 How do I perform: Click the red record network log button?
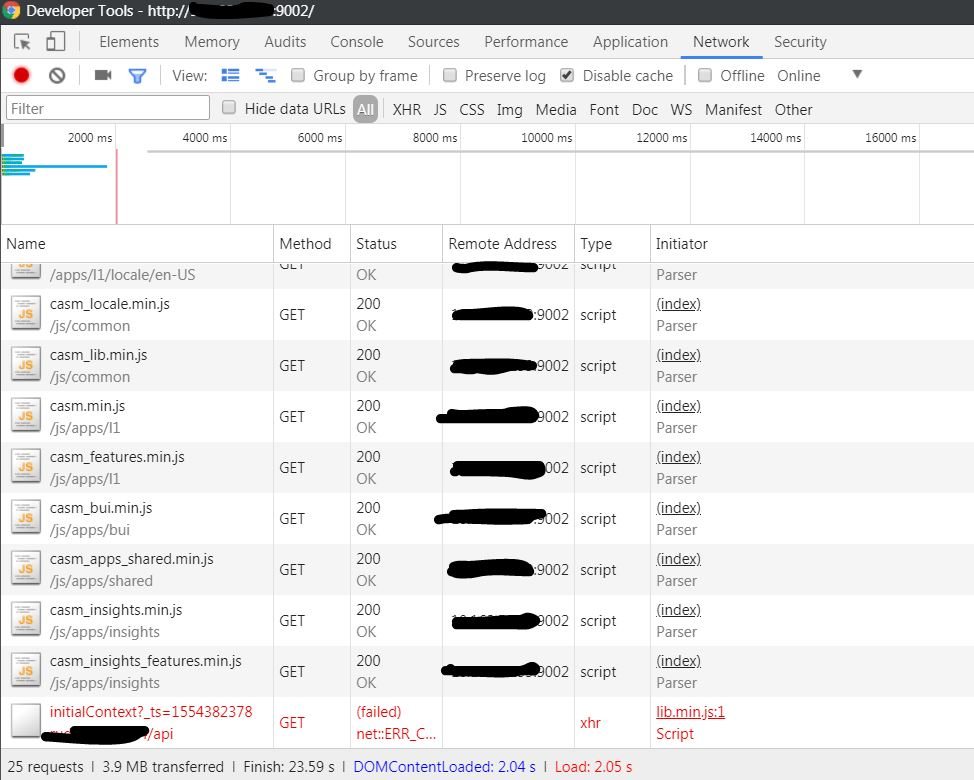click(21, 75)
